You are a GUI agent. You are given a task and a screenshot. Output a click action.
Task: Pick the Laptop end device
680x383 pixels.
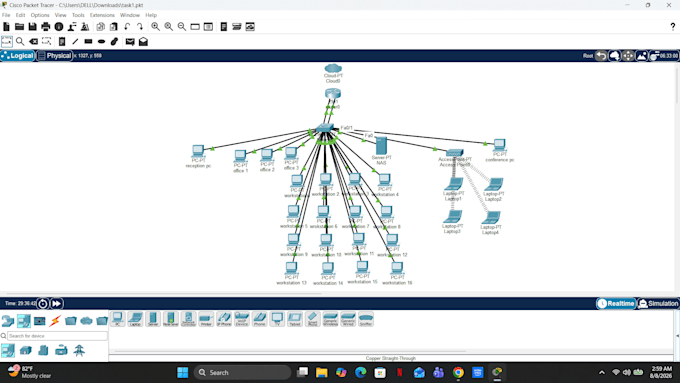coord(135,319)
